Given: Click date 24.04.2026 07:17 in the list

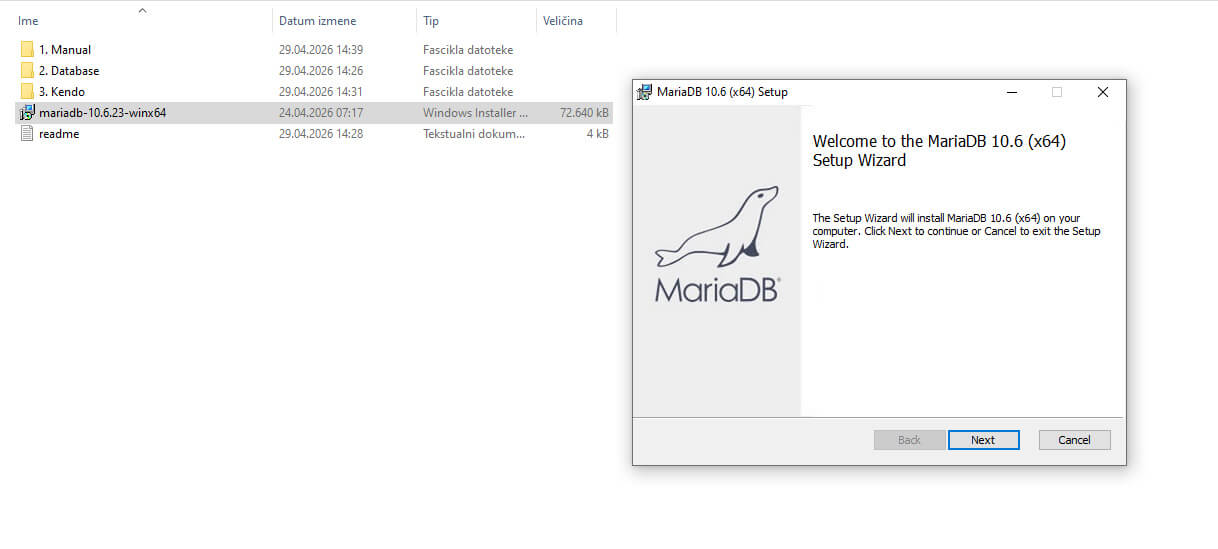Looking at the screenshot, I should pos(321,113).
